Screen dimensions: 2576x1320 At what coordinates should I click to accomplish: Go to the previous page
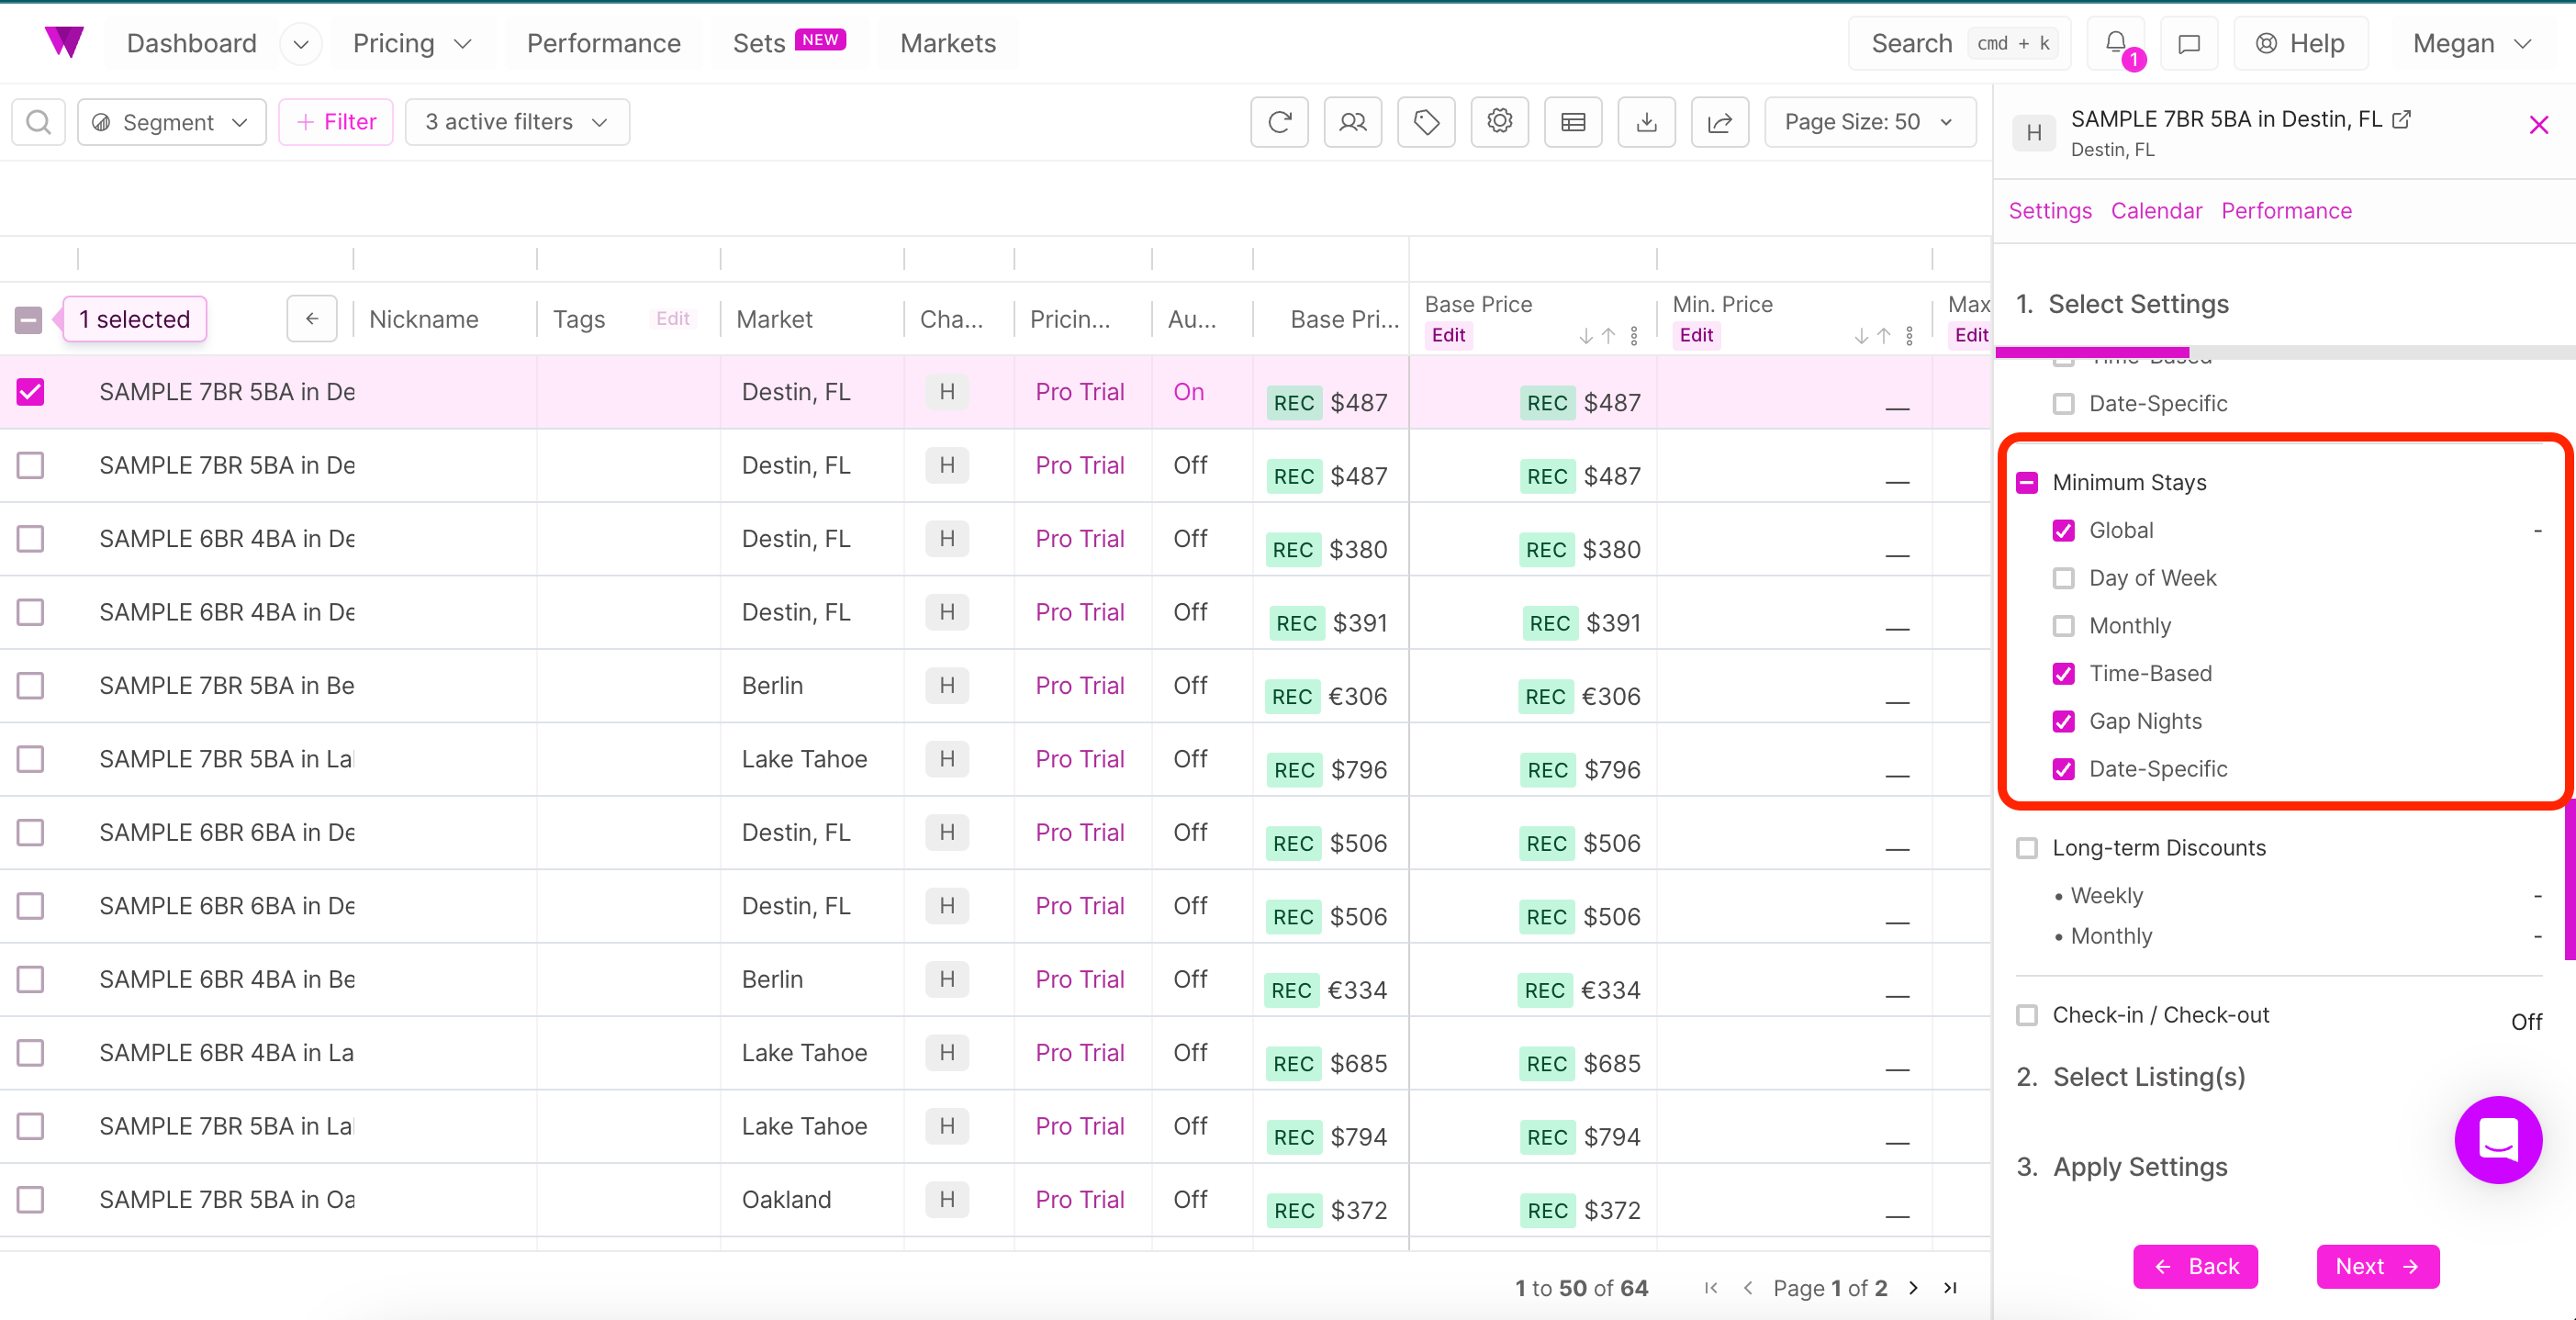(x=1747, y=1288)
